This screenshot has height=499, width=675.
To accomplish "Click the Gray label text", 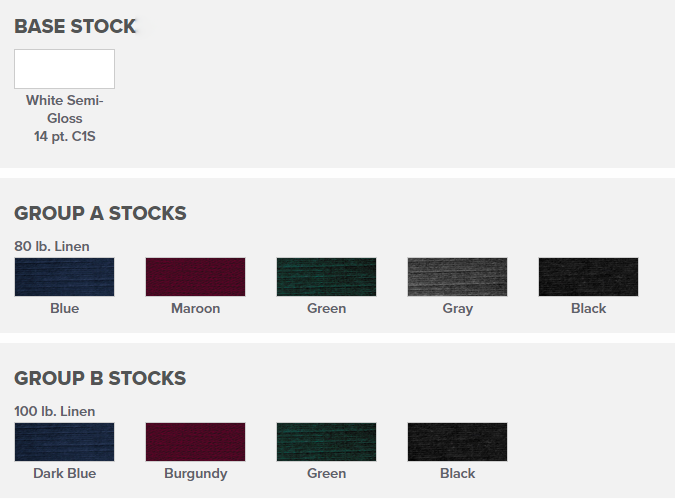I will tap(457, 309).
